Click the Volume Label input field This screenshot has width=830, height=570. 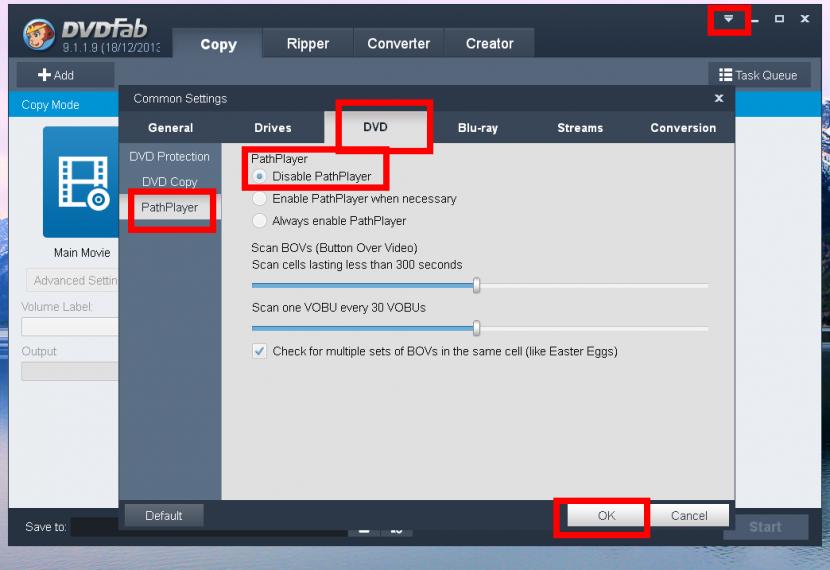(x=70, y=327)
